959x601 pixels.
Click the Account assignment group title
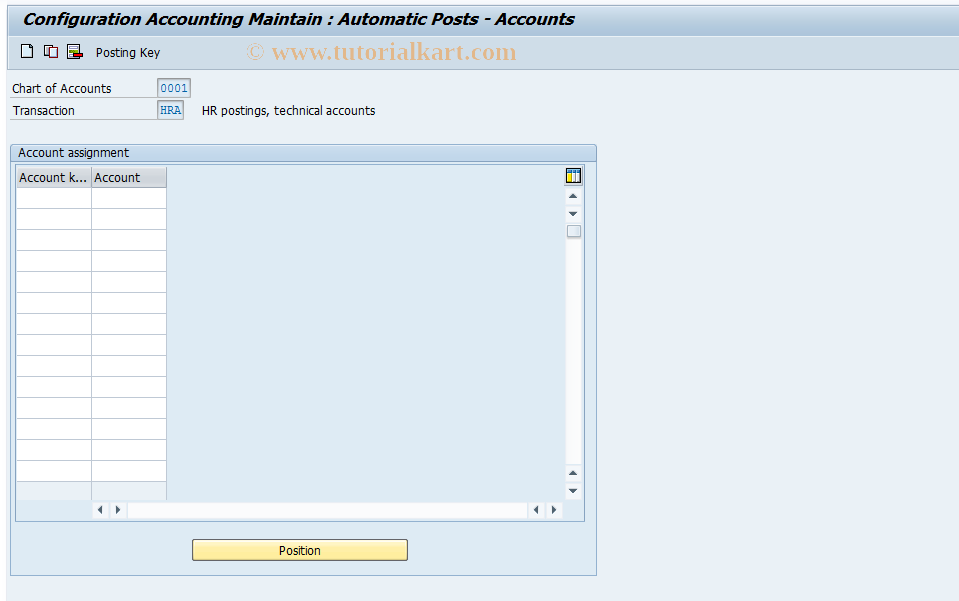tap(73, 153)
